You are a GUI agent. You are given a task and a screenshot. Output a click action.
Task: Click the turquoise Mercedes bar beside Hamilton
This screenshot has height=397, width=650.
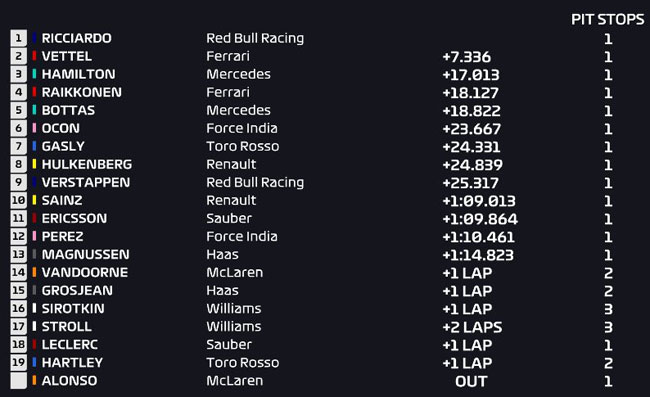point(34,74)
